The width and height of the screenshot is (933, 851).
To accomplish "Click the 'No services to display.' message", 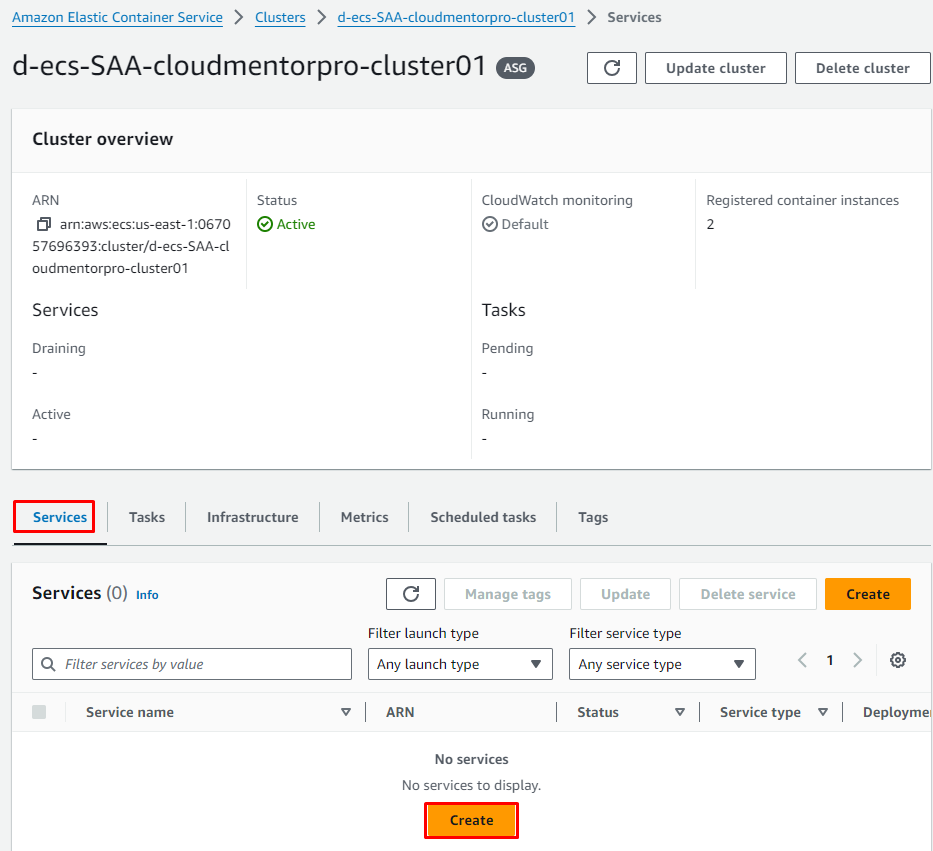I will pyautogui.click(x=471, y=785).
